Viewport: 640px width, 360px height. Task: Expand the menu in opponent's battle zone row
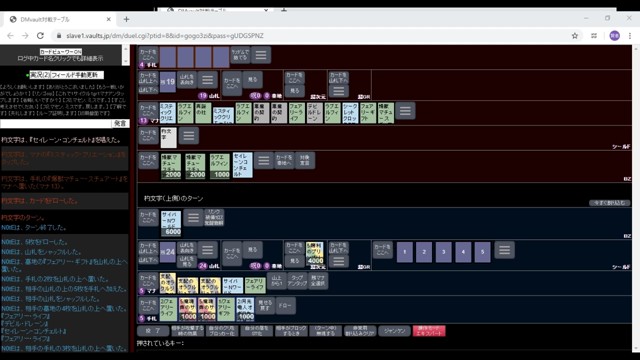pos(263,160)
